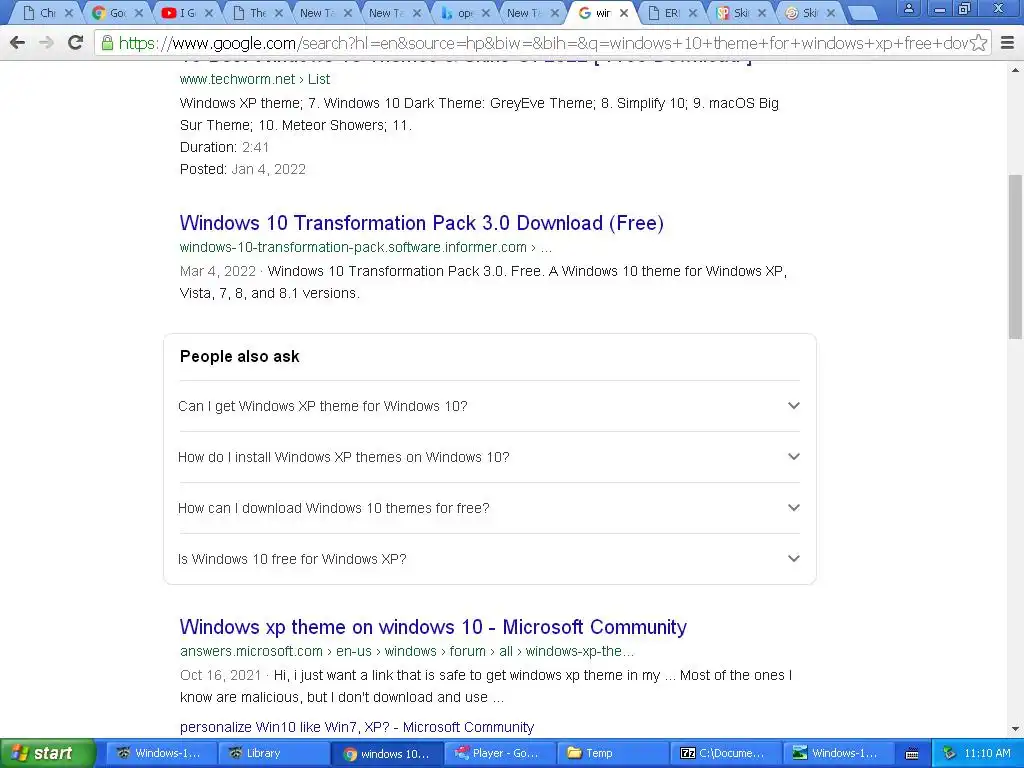Open the Temp folder from taskbar
Viewport: 1024px width, 768px height.
614,753
